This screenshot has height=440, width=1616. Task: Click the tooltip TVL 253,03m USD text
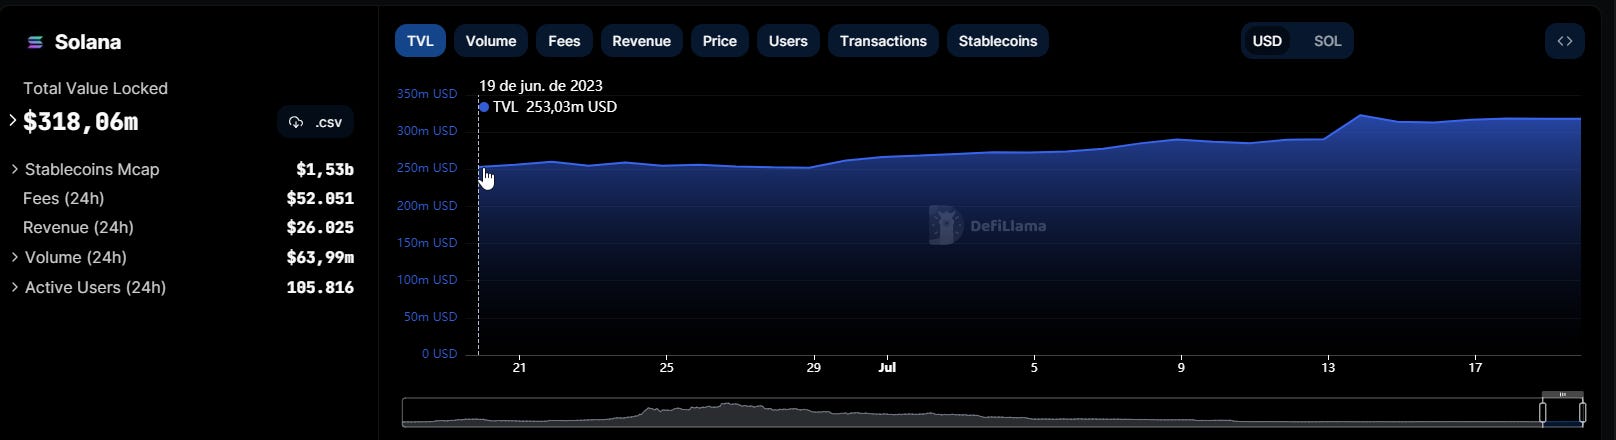click(555, 107)
